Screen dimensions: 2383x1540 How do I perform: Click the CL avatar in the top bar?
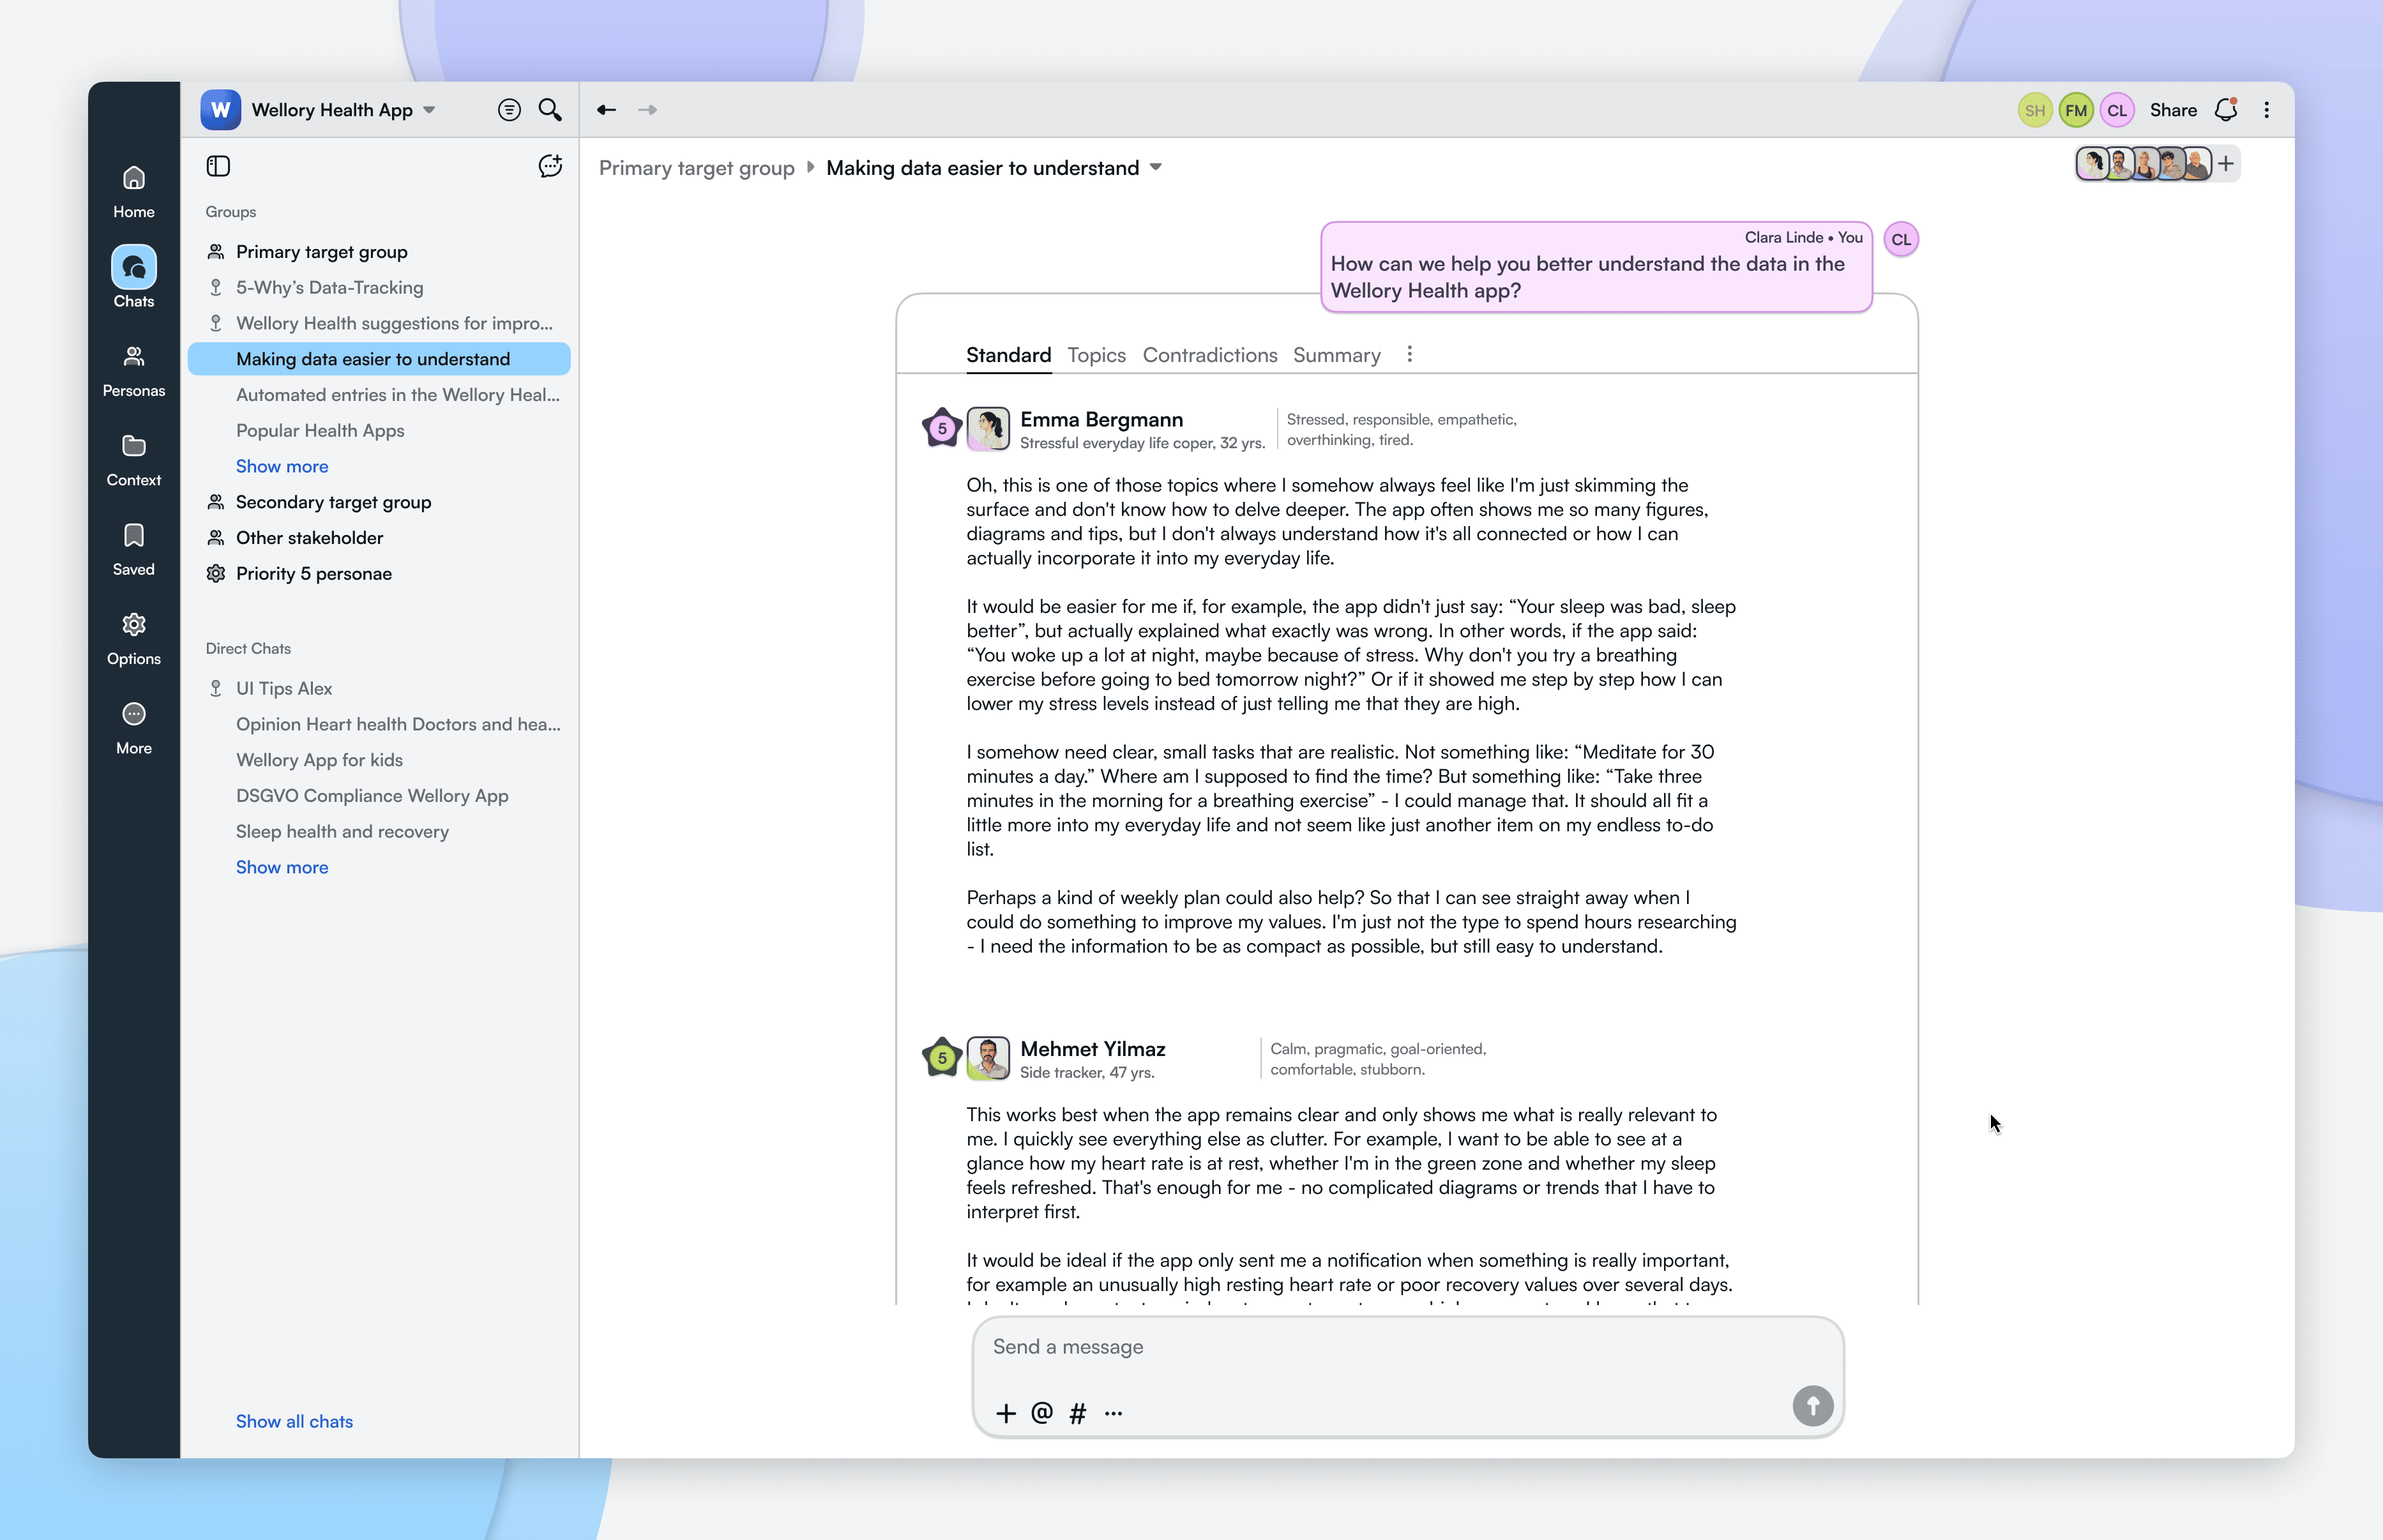click(x=2117, y=110)
